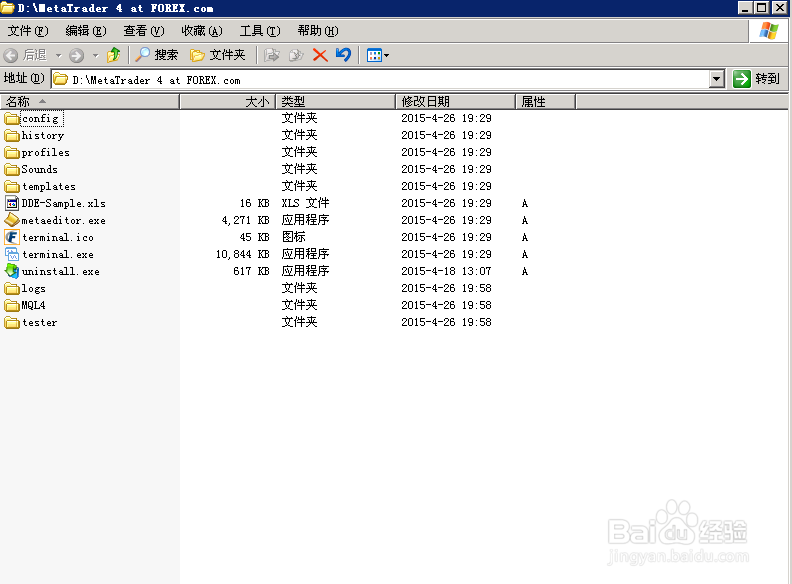The width and height of the screenshot is (792, 584).
Task: Sort by 修改日期 column header
Action: pyautogui.click(x=455, y=102)
